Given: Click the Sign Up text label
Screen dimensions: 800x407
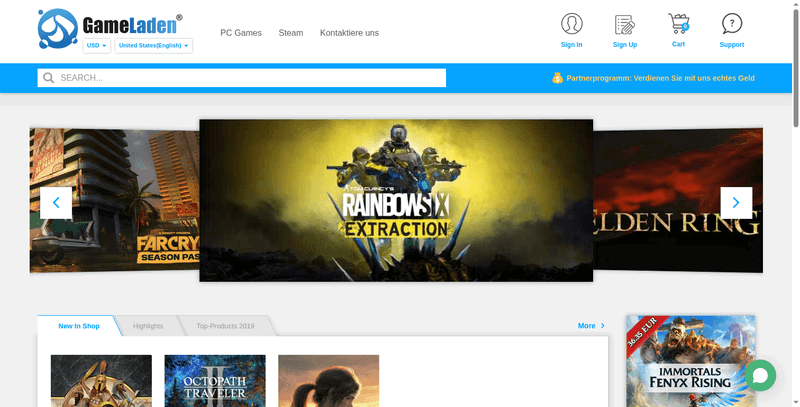Looking at the screenshot, I should coord(625,44).
